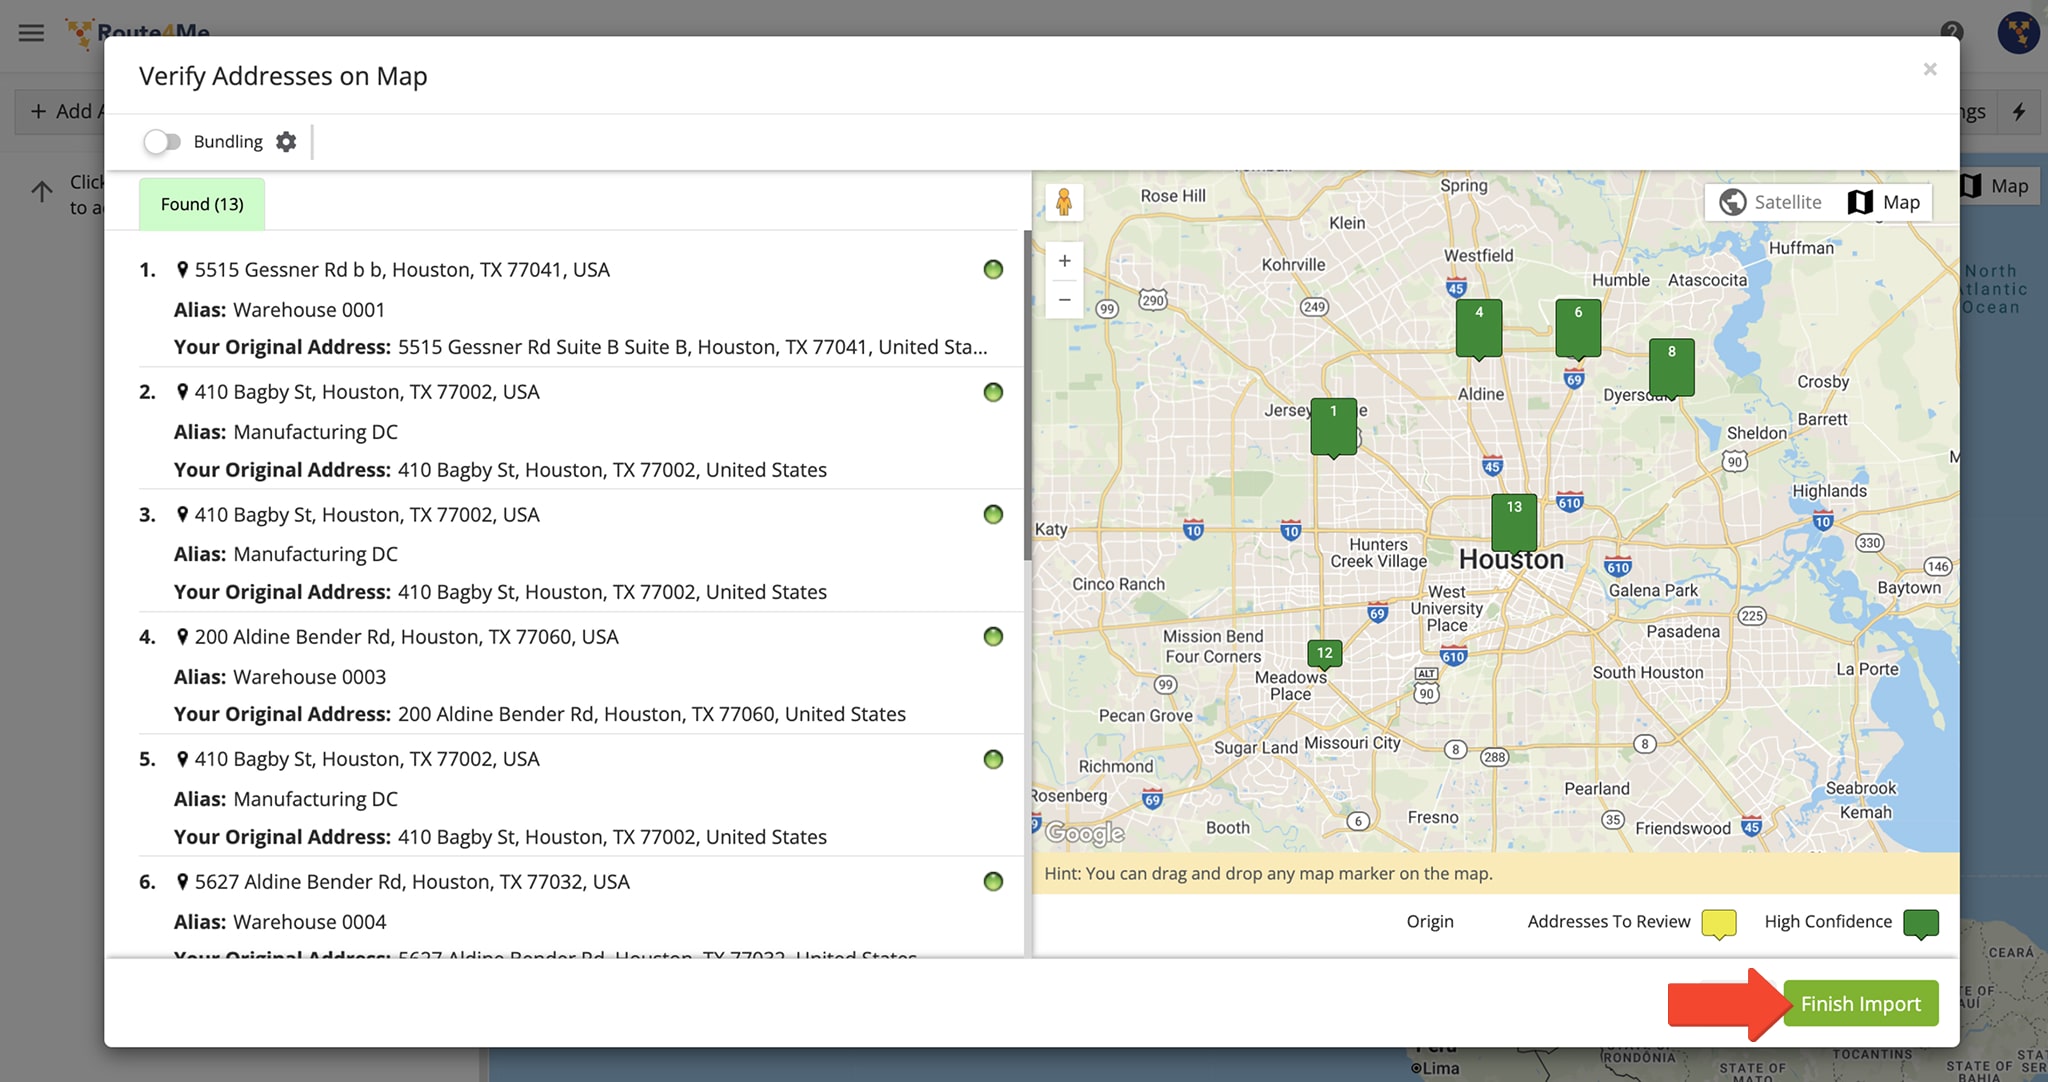The height and width of the screenshot is (1082, 2048).
Task: Open the hamburger menu in background page
Action: (x=31, y=32)
